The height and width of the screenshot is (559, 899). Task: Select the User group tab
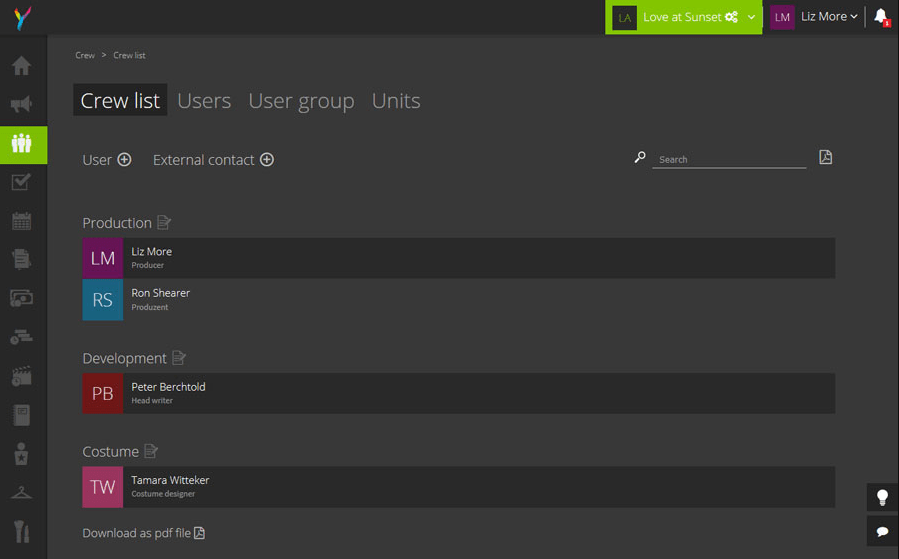[x=301, y=101]
